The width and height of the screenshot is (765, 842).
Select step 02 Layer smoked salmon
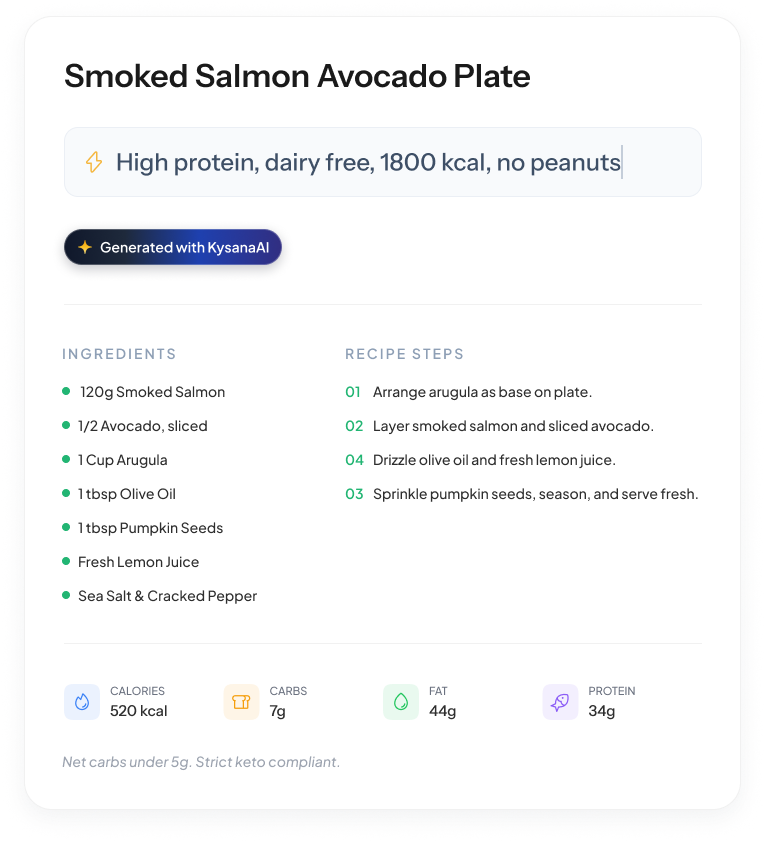(x=512, y=426)
